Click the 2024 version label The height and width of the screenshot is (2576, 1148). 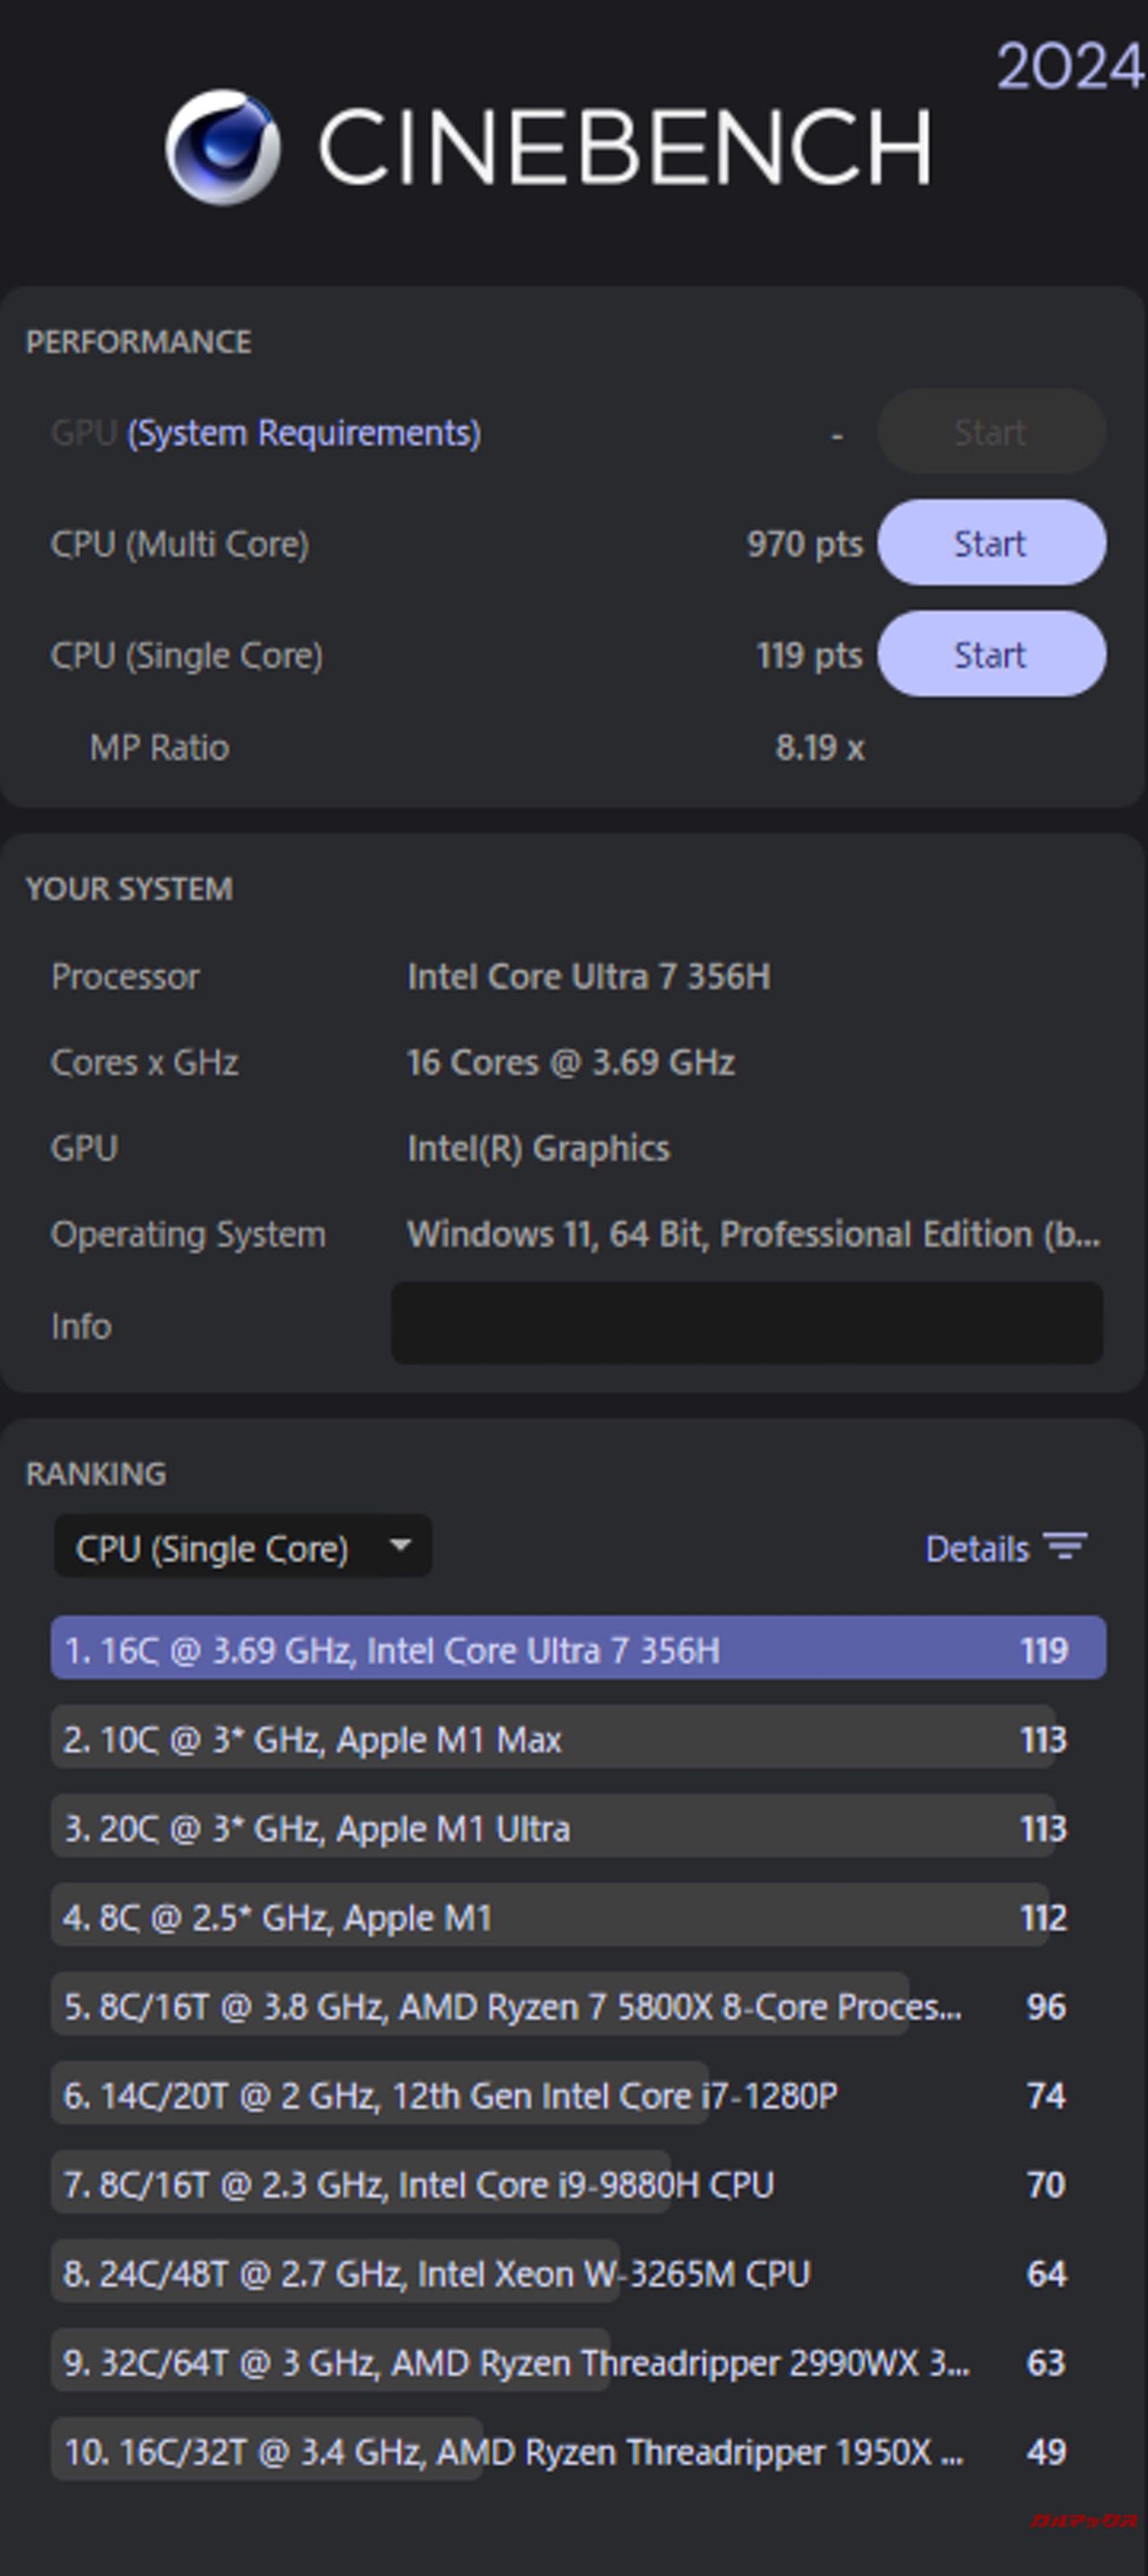[1069, 67]
